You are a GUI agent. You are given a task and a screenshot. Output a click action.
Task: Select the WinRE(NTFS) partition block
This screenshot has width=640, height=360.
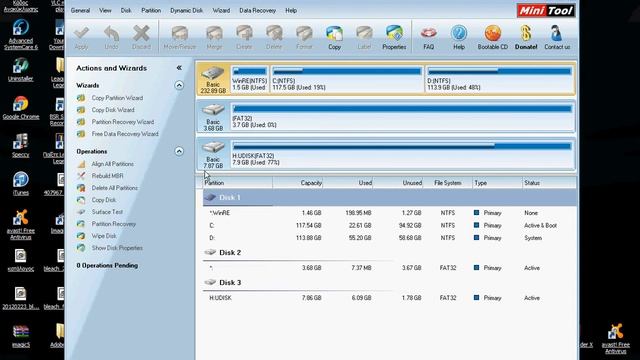click(250, 79)
